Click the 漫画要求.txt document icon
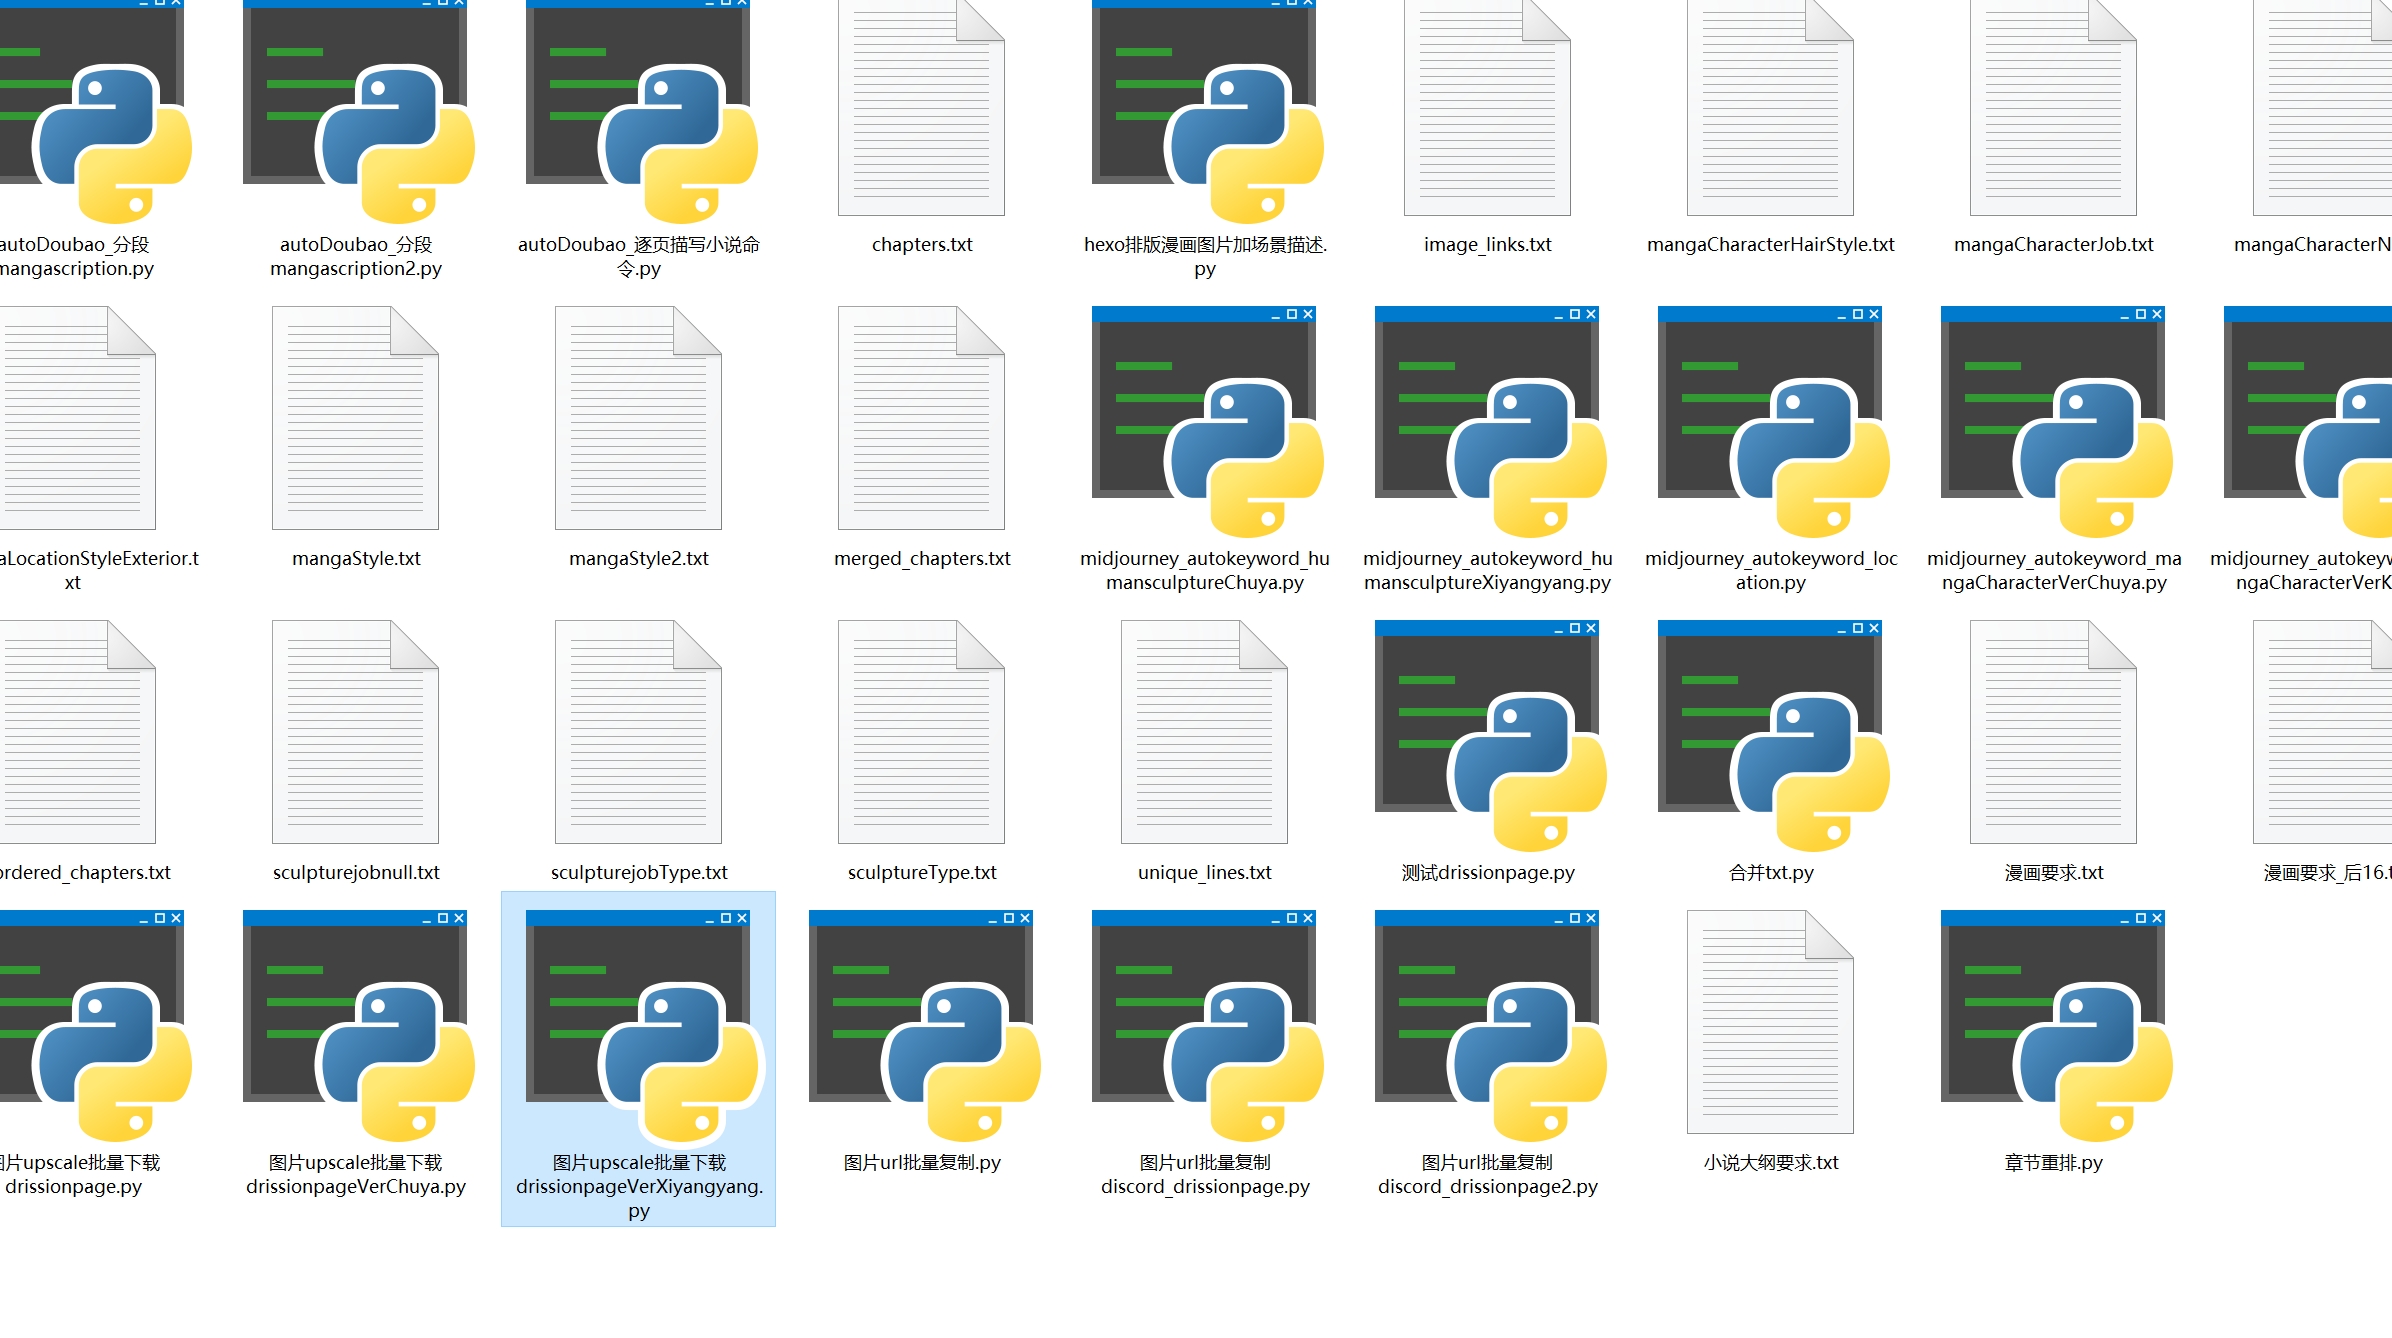 pos(2053,732)
